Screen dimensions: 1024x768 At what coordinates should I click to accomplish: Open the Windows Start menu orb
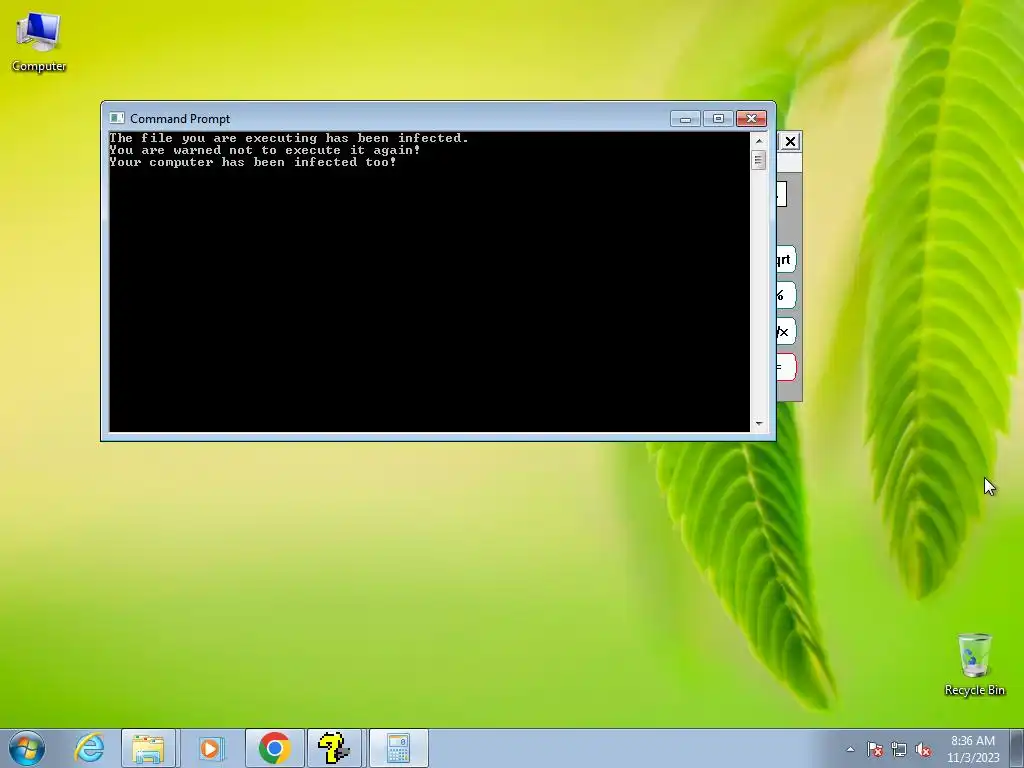[27, 748]
